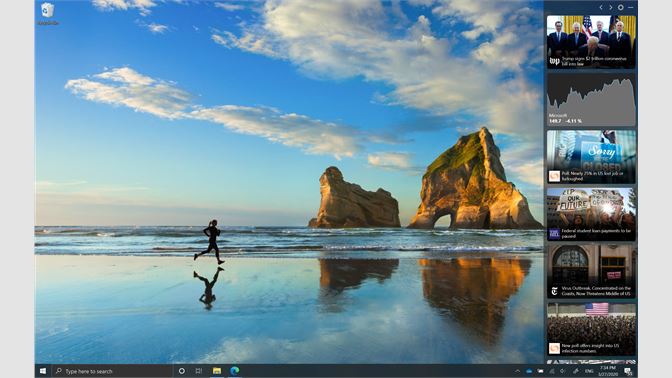
Task: Open the Sorry Closed poll story
Action: pos(591,157)
